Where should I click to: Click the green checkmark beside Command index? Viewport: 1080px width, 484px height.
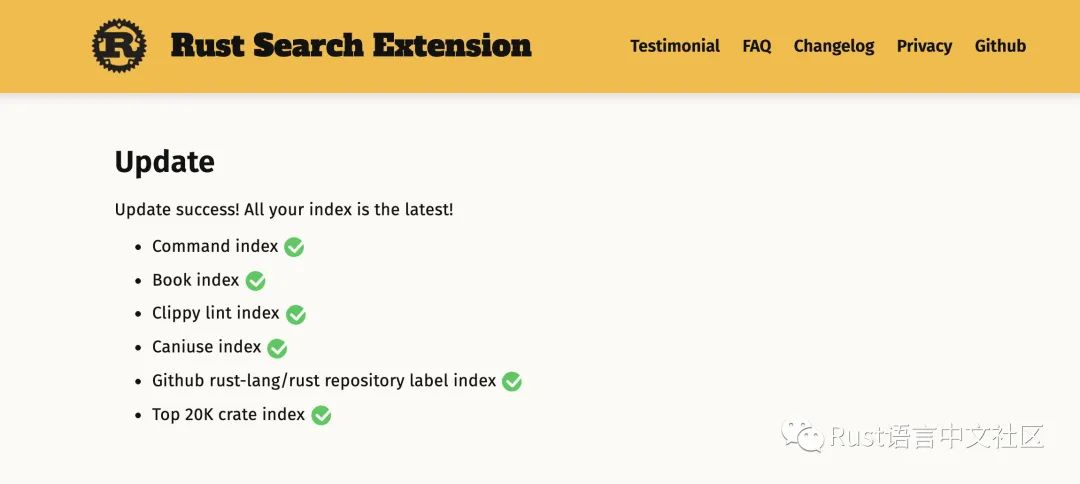click(x=294, y=247)
